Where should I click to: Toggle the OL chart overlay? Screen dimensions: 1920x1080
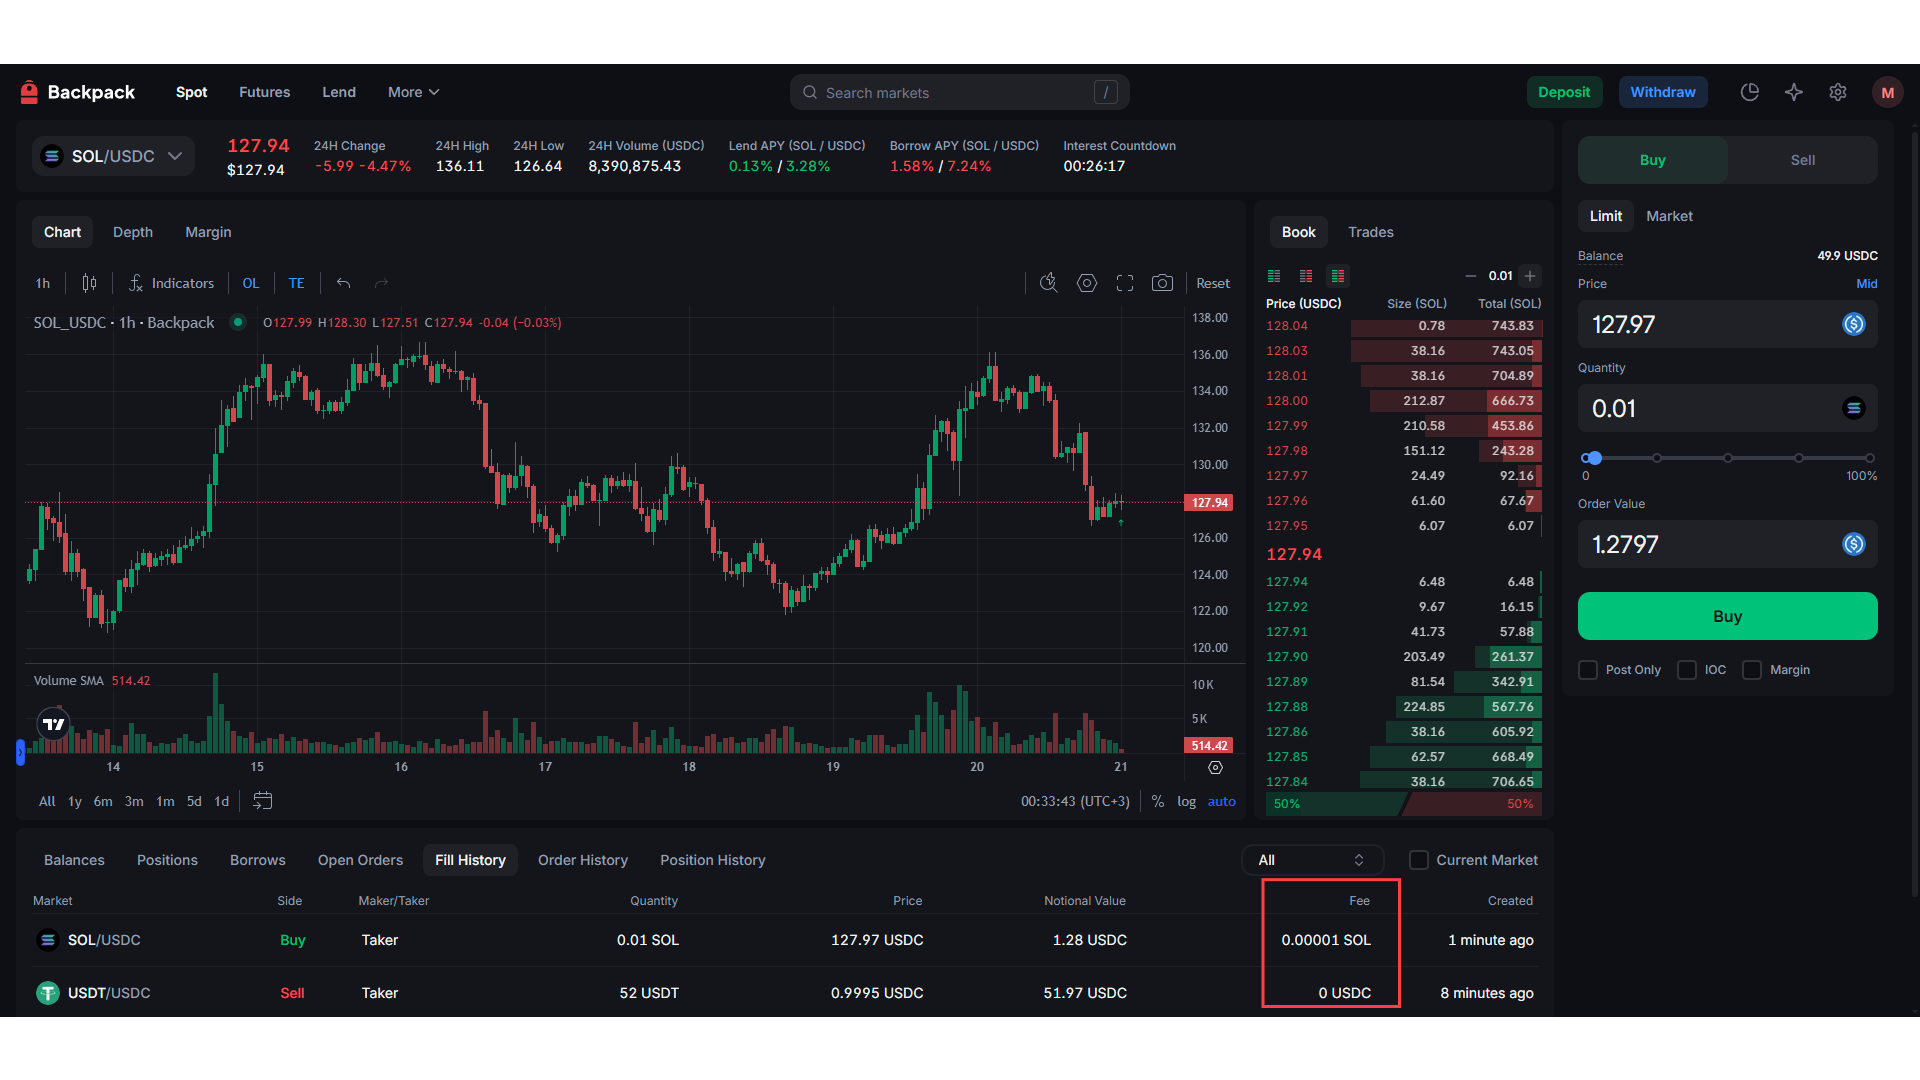coord(251,283)
